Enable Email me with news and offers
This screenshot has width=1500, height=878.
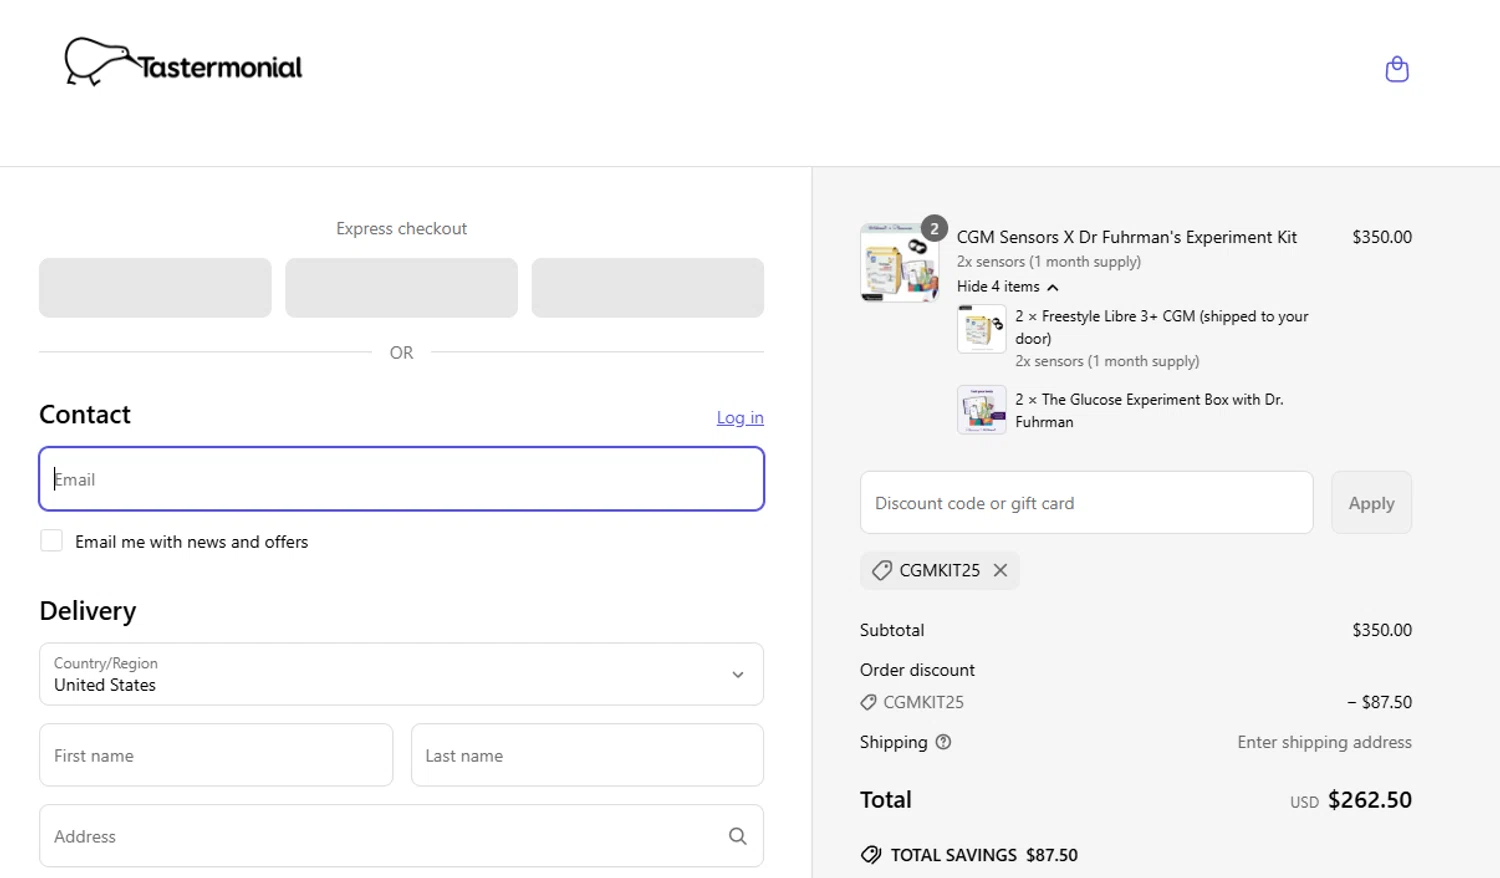(51, 541)
